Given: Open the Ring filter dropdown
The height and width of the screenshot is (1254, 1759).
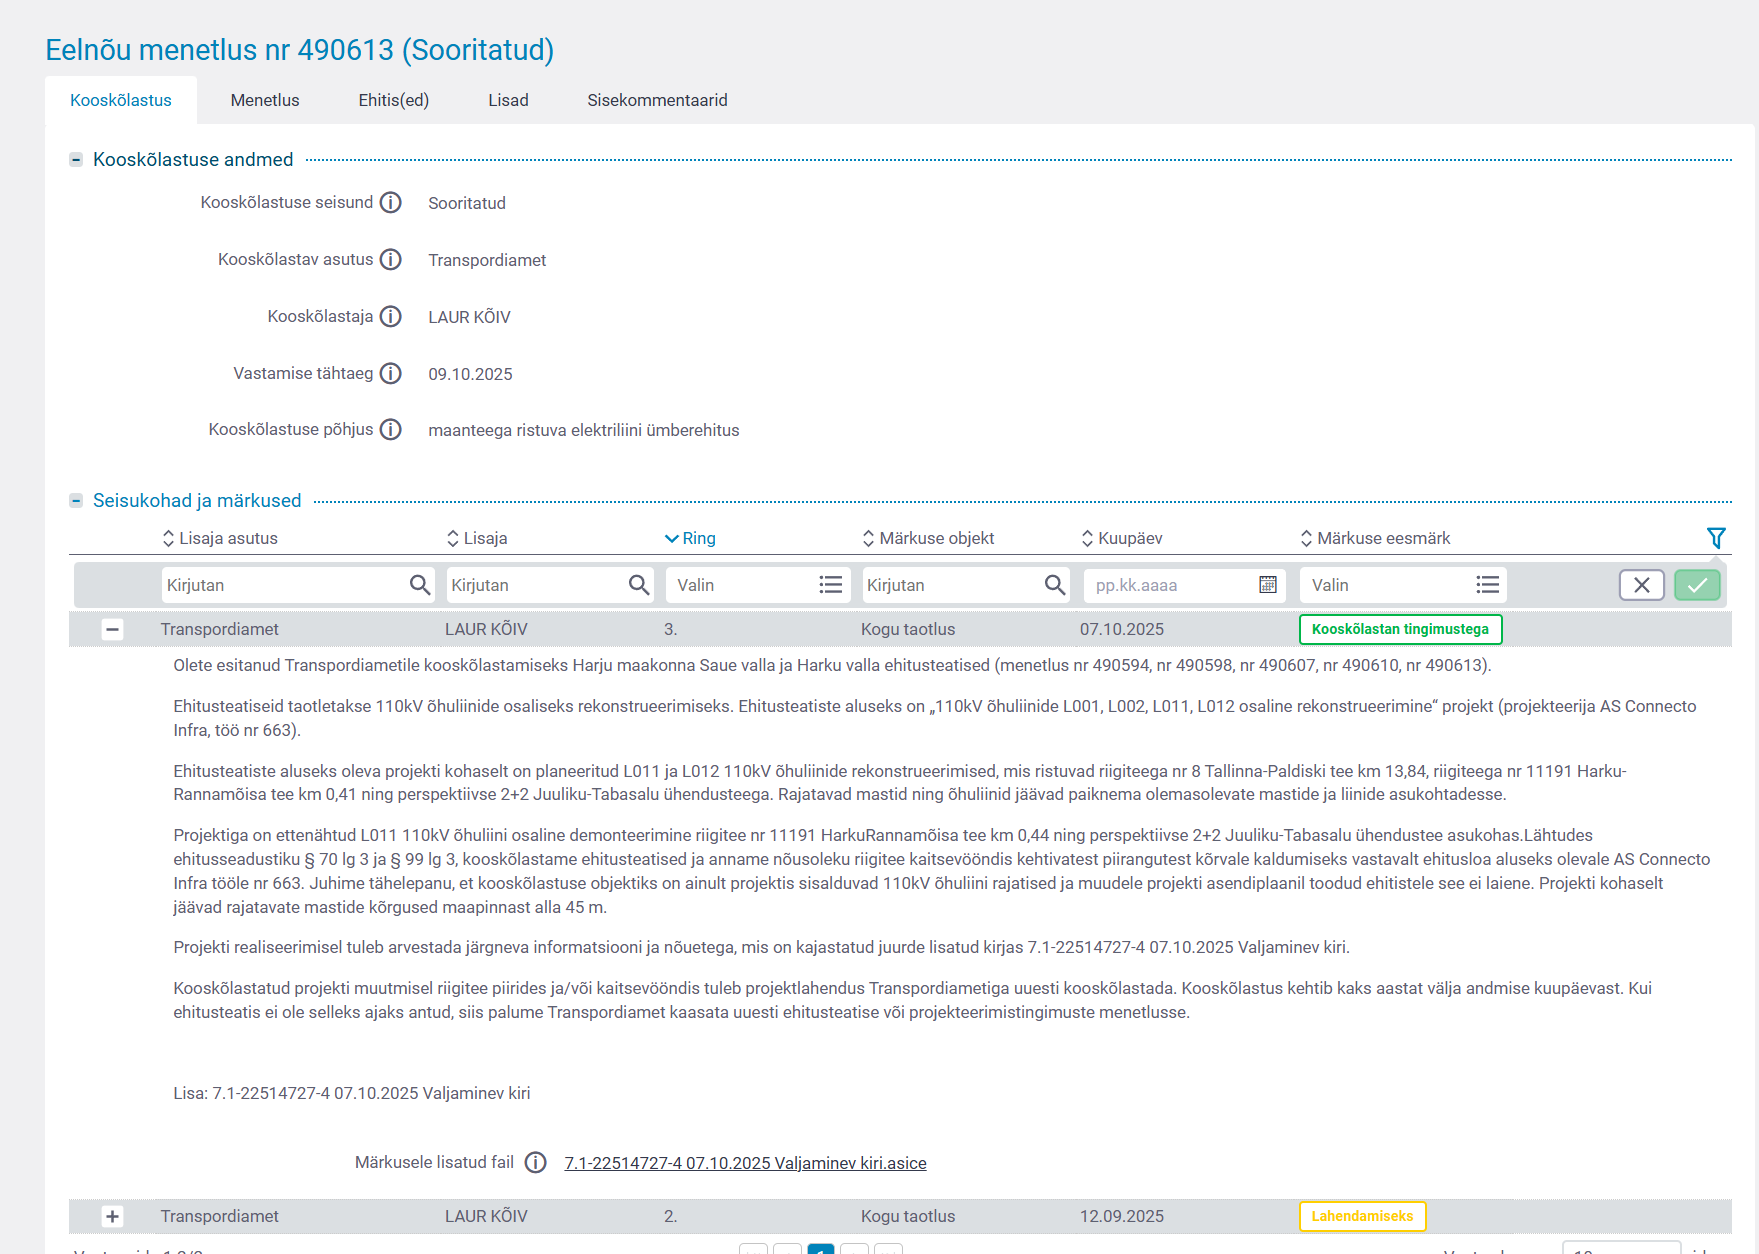Looking at the screenshot, I should point(757,585).
